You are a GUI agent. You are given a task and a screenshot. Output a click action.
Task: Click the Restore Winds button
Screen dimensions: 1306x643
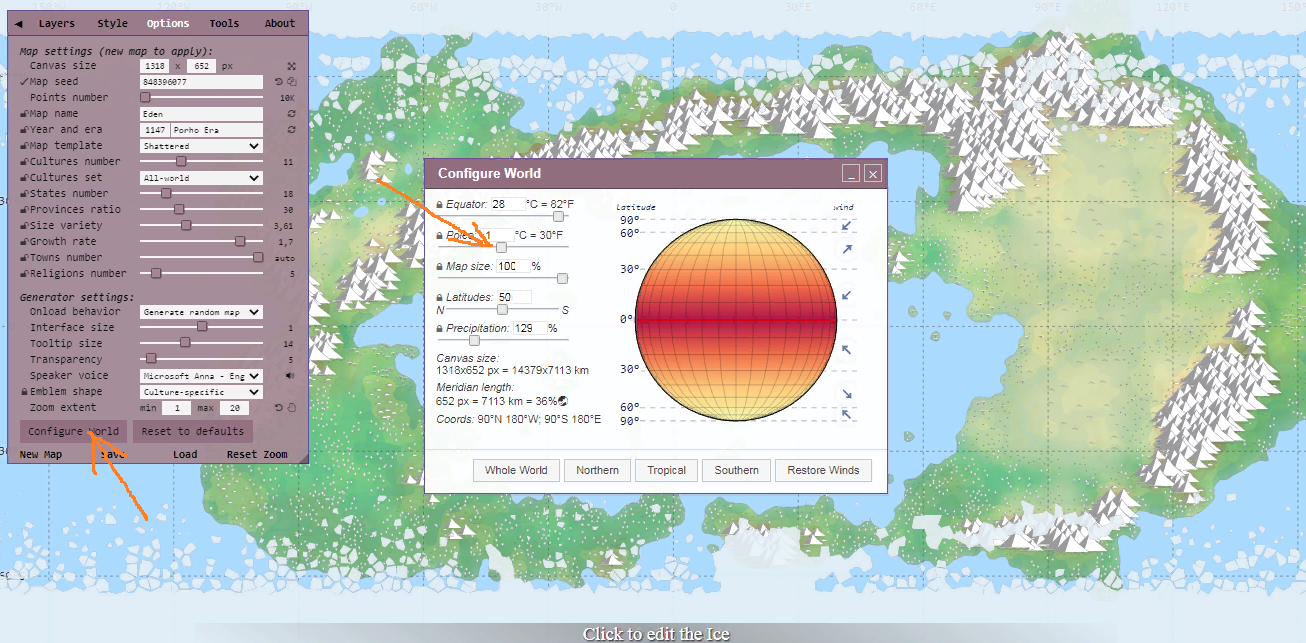pos(823,470)
